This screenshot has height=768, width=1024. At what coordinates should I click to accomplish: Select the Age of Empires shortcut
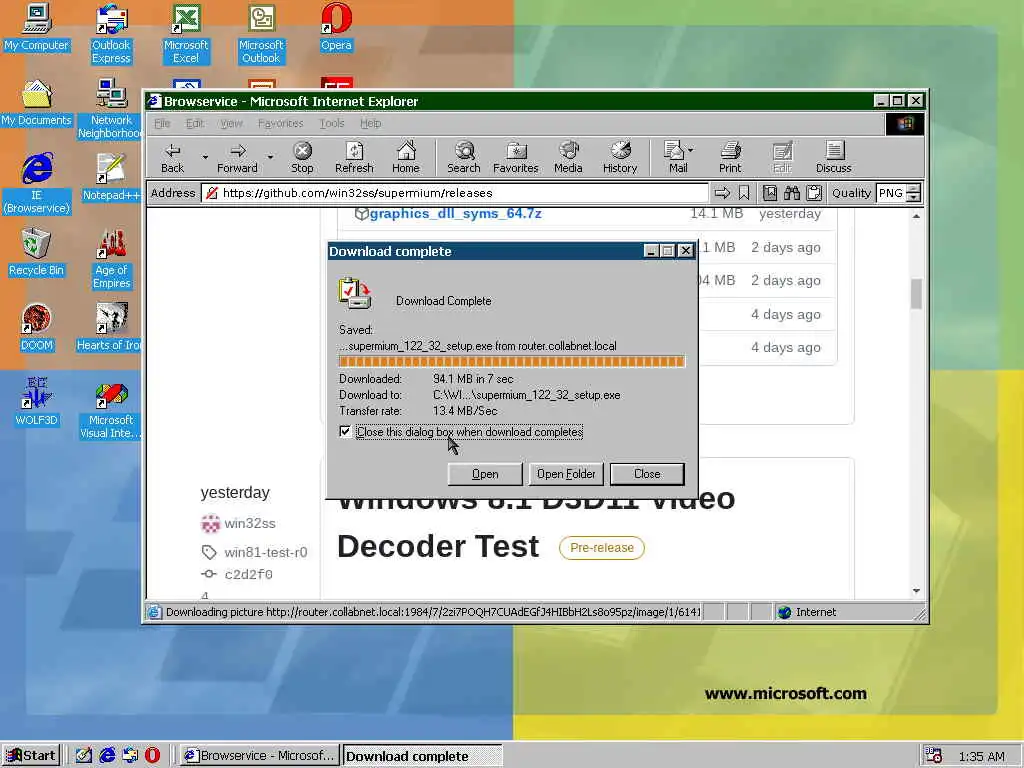pos(111,259)
